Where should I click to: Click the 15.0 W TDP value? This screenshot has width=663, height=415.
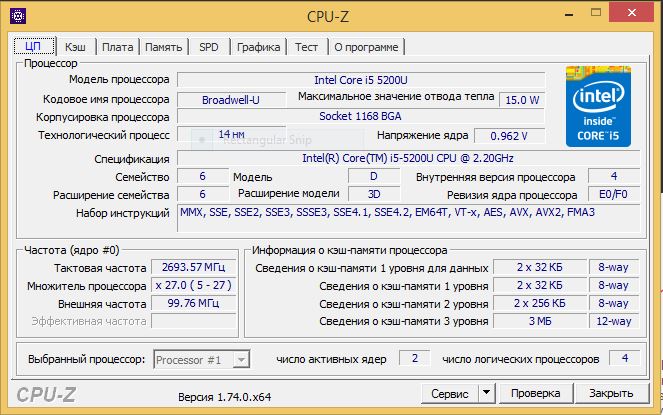522,100
